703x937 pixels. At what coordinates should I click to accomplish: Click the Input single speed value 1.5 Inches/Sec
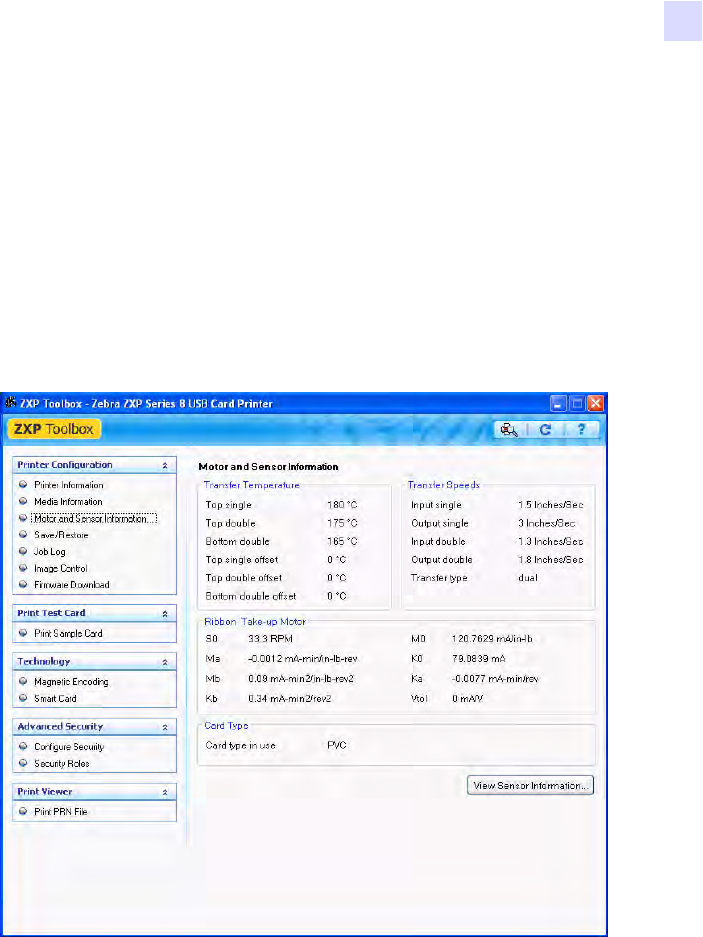[551, 505]
